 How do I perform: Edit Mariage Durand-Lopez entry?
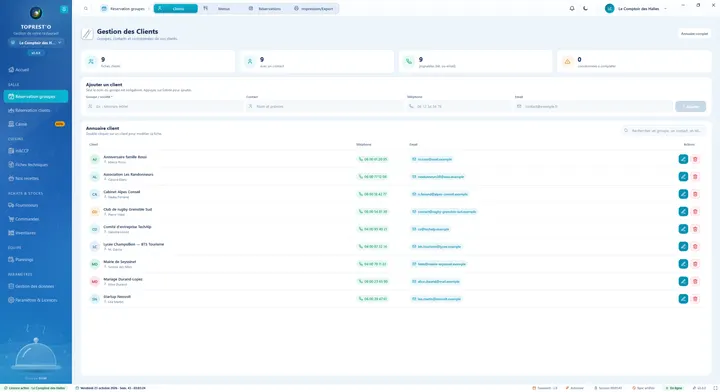(683, 281)
